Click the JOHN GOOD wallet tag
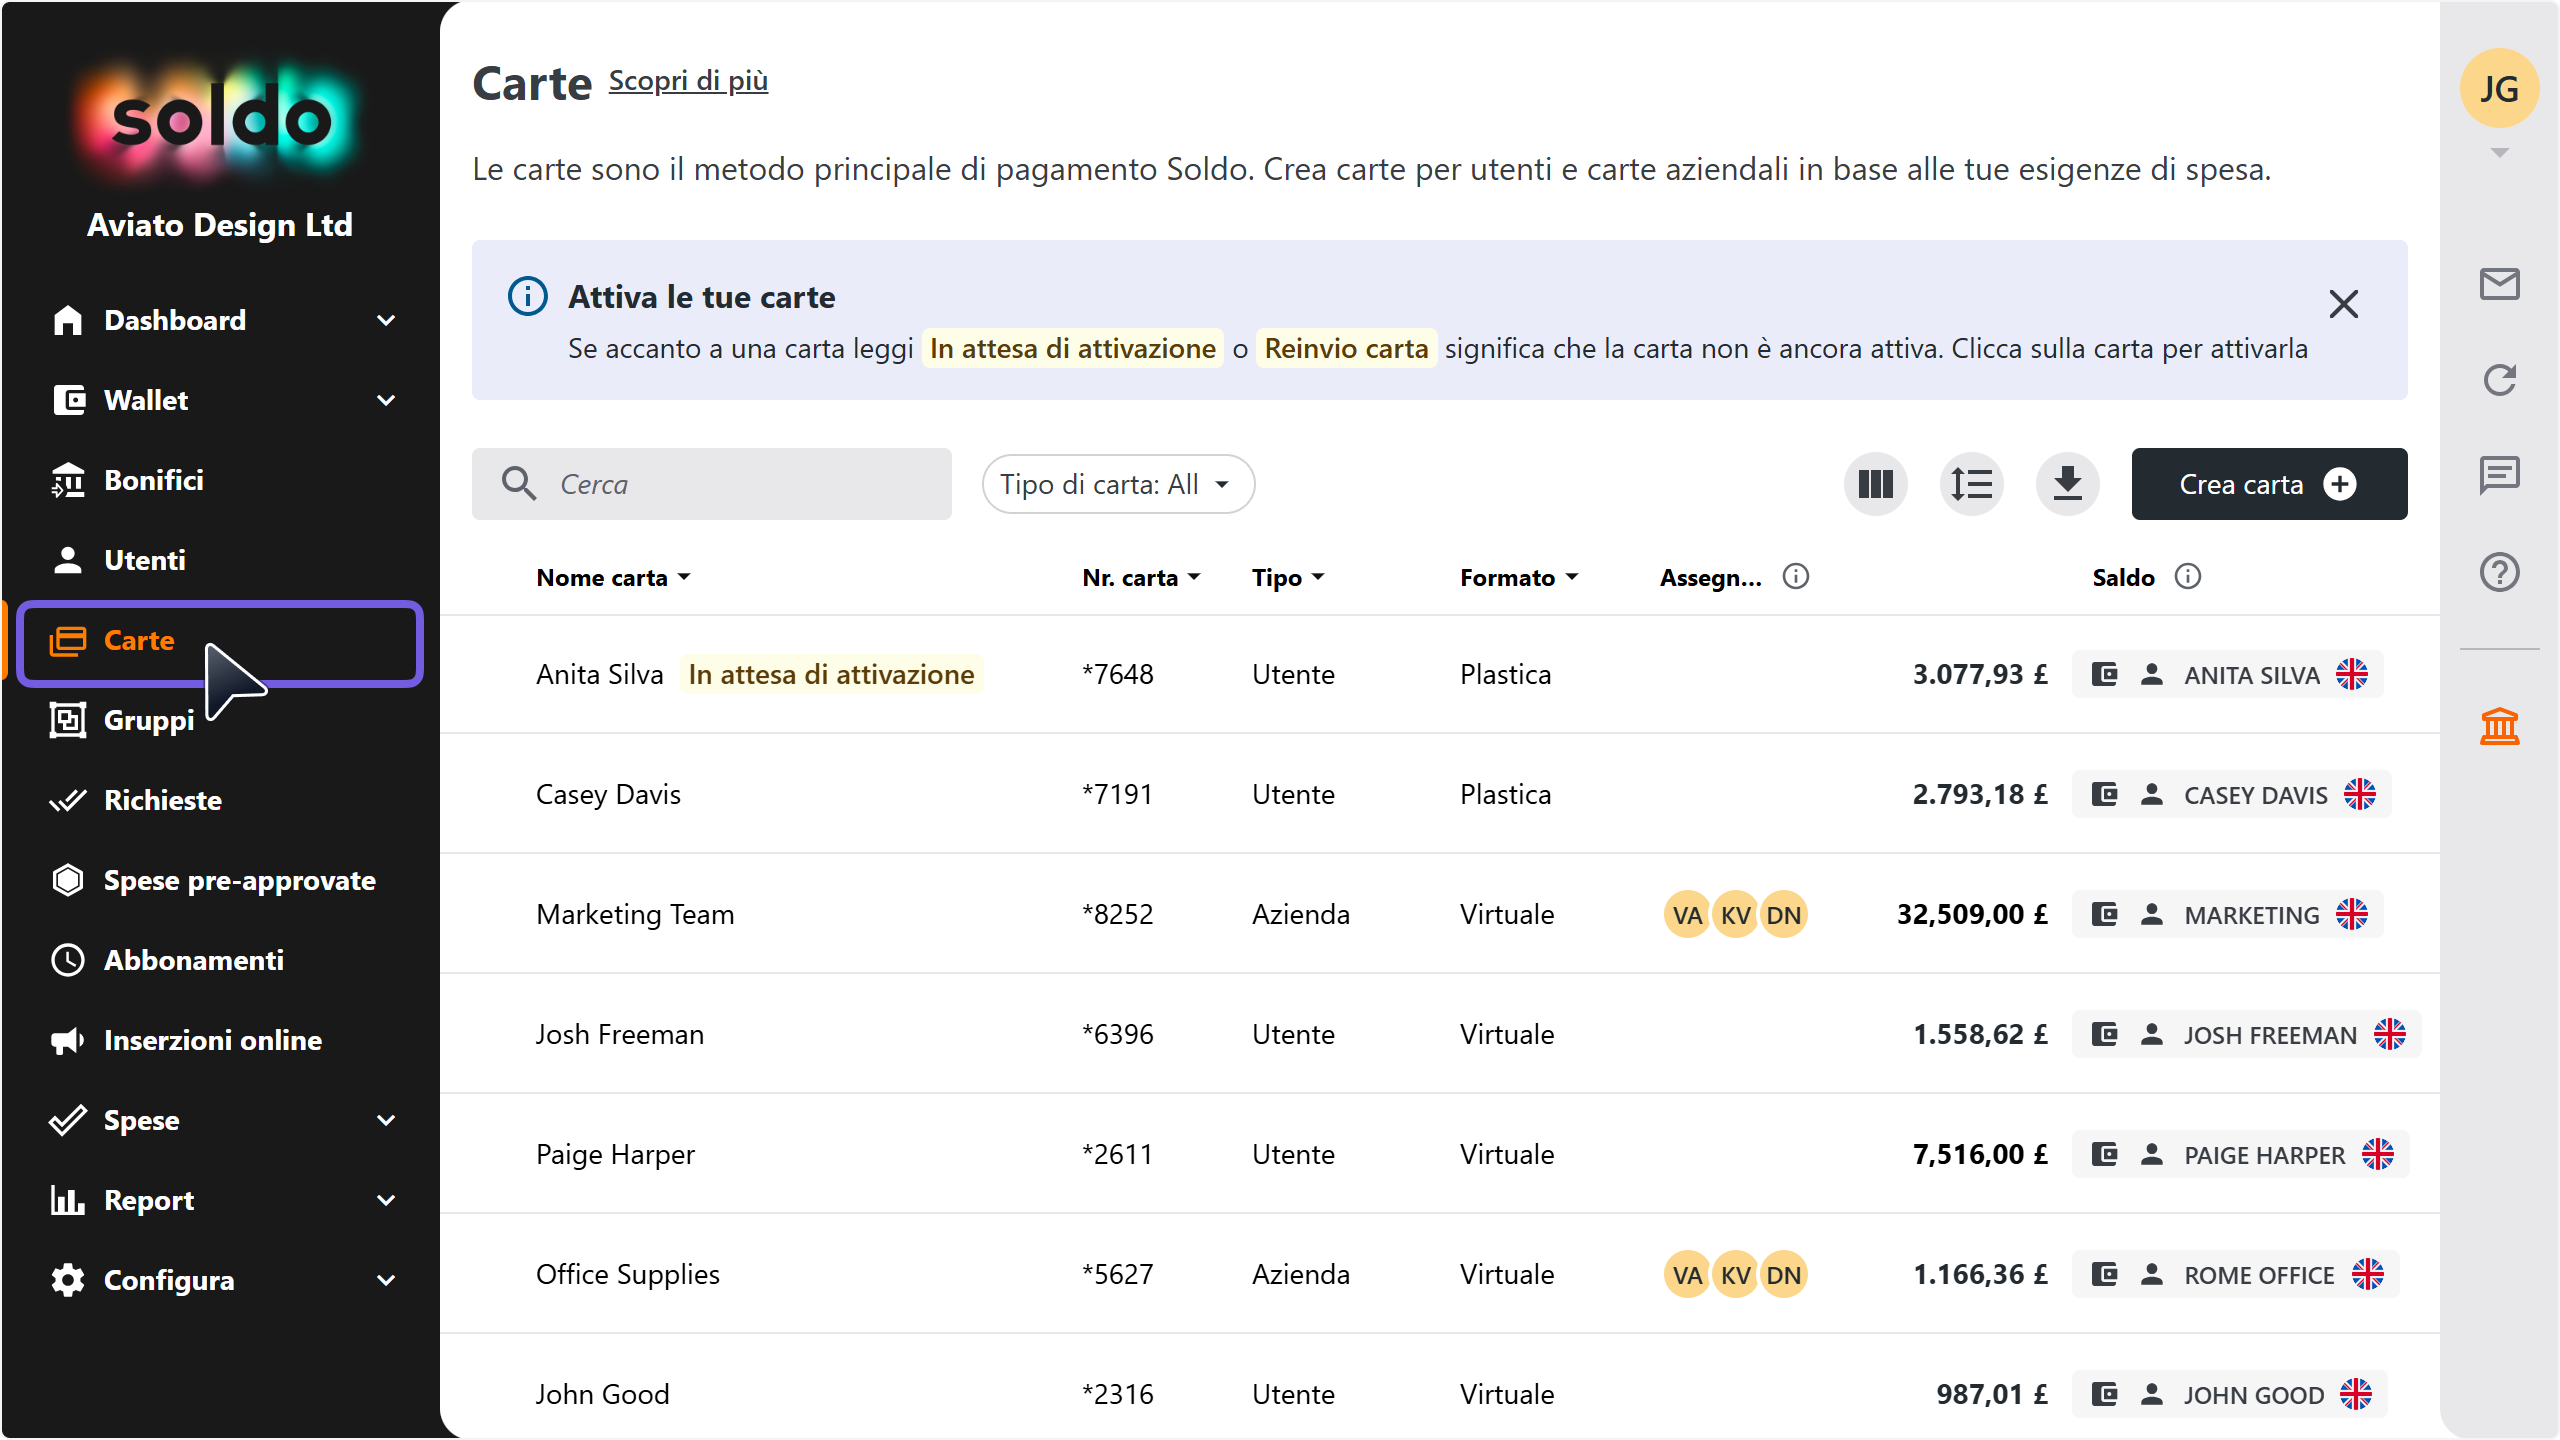 click(2230, 1394)
